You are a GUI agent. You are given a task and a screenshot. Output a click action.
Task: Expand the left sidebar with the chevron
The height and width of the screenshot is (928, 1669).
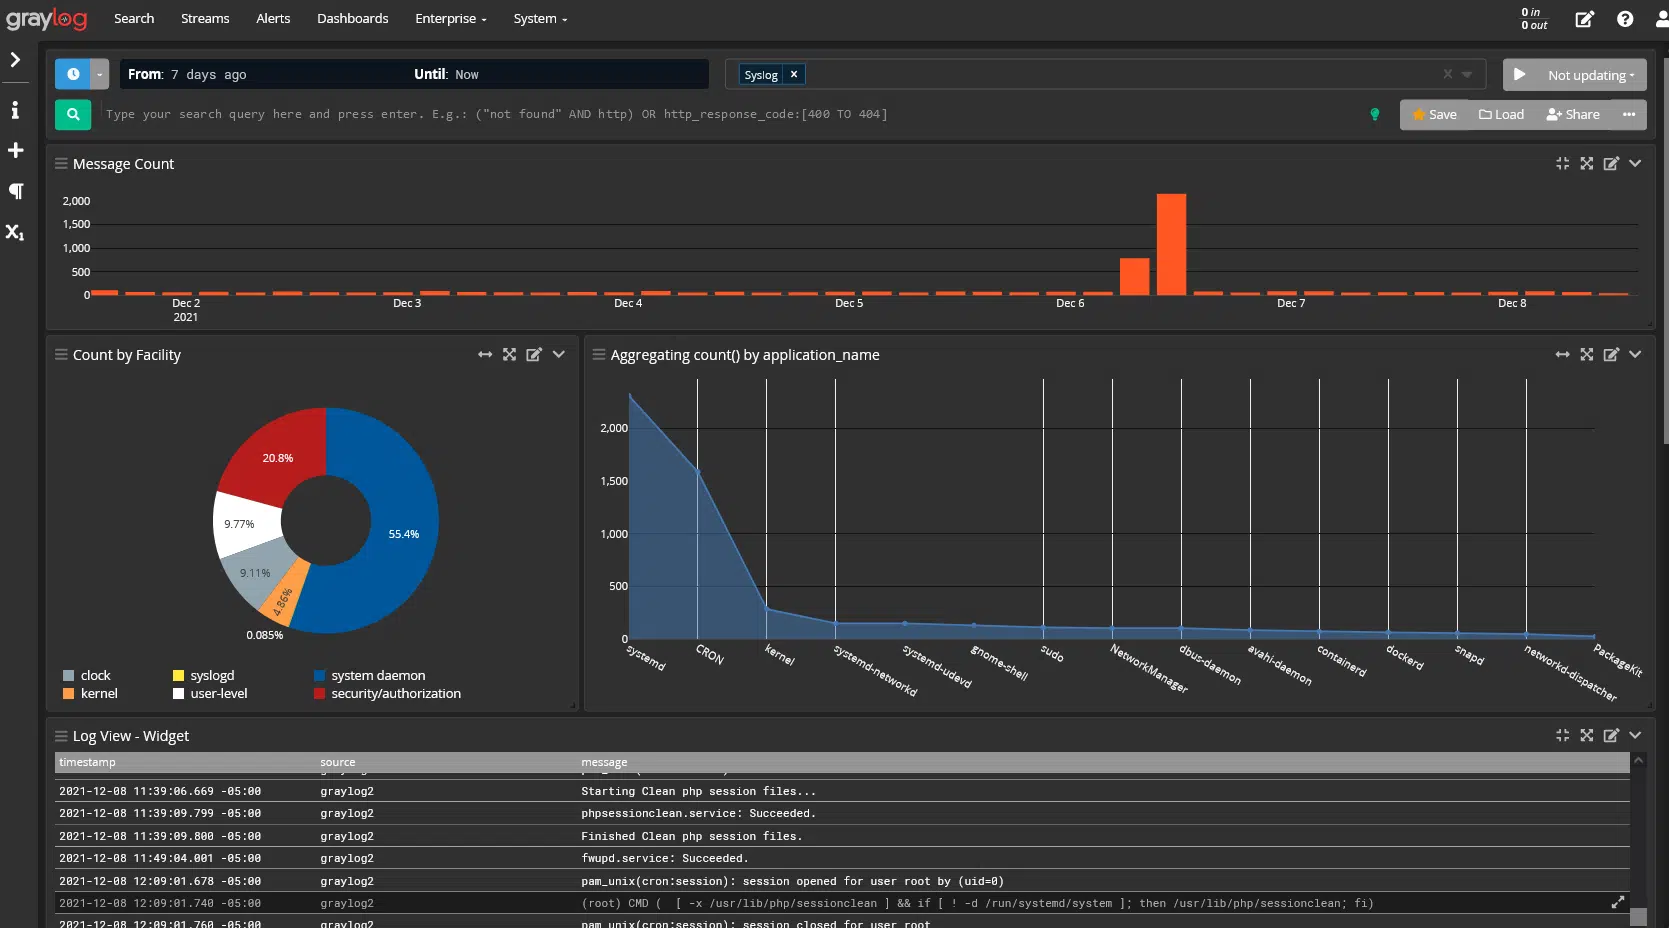[15, 60]
